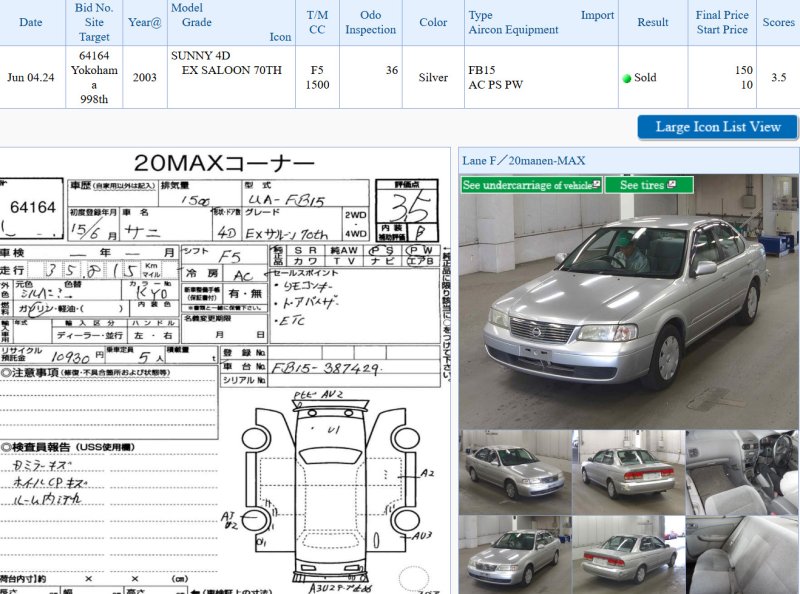Click the Result column header
Image resolution: width=800 pixels, height=594 pixels.
coord(652,22)
